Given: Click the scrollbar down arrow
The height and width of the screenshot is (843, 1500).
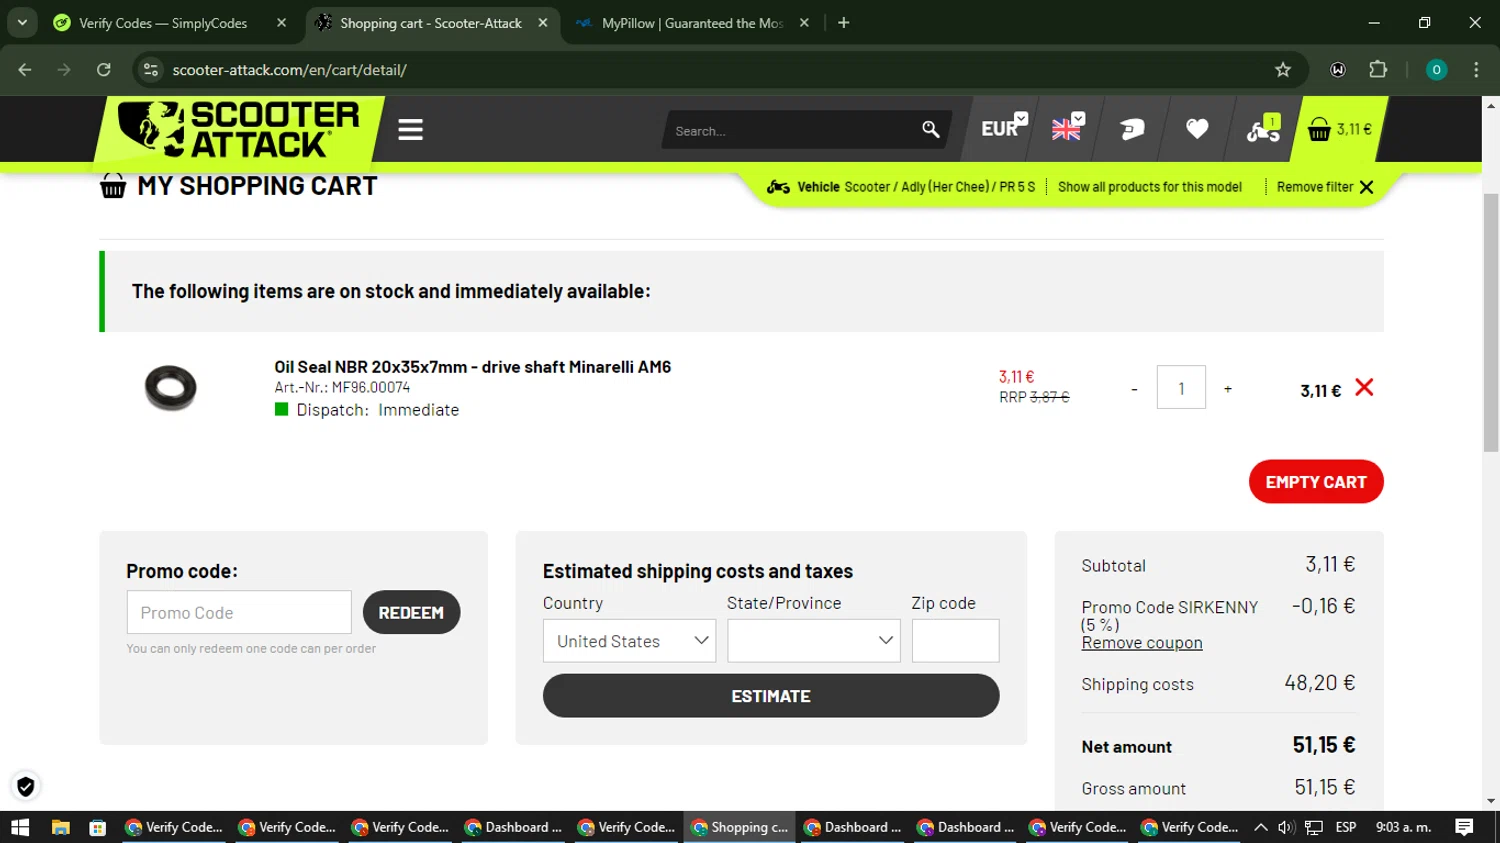Looking at the screenshot, I should tap(1491, 801).
